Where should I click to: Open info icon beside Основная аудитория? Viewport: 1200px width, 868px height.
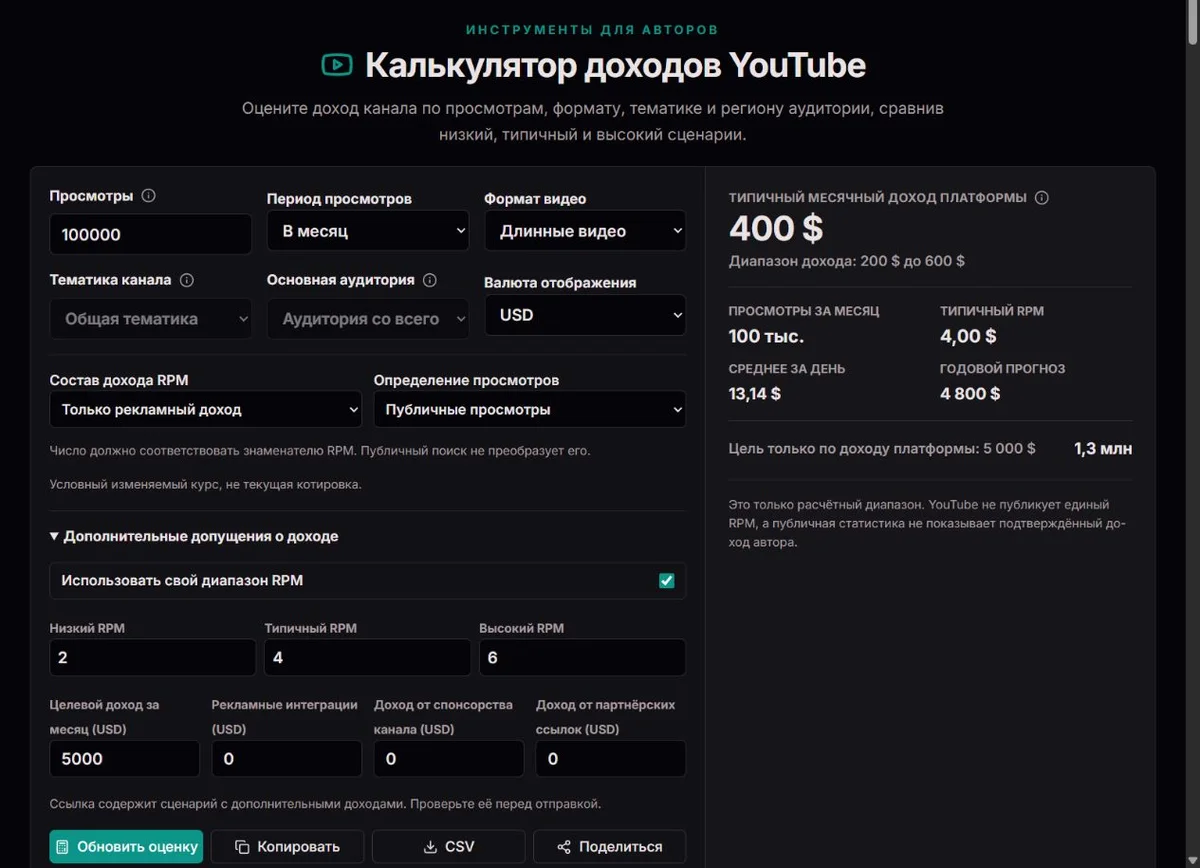(x=430, y=280)
